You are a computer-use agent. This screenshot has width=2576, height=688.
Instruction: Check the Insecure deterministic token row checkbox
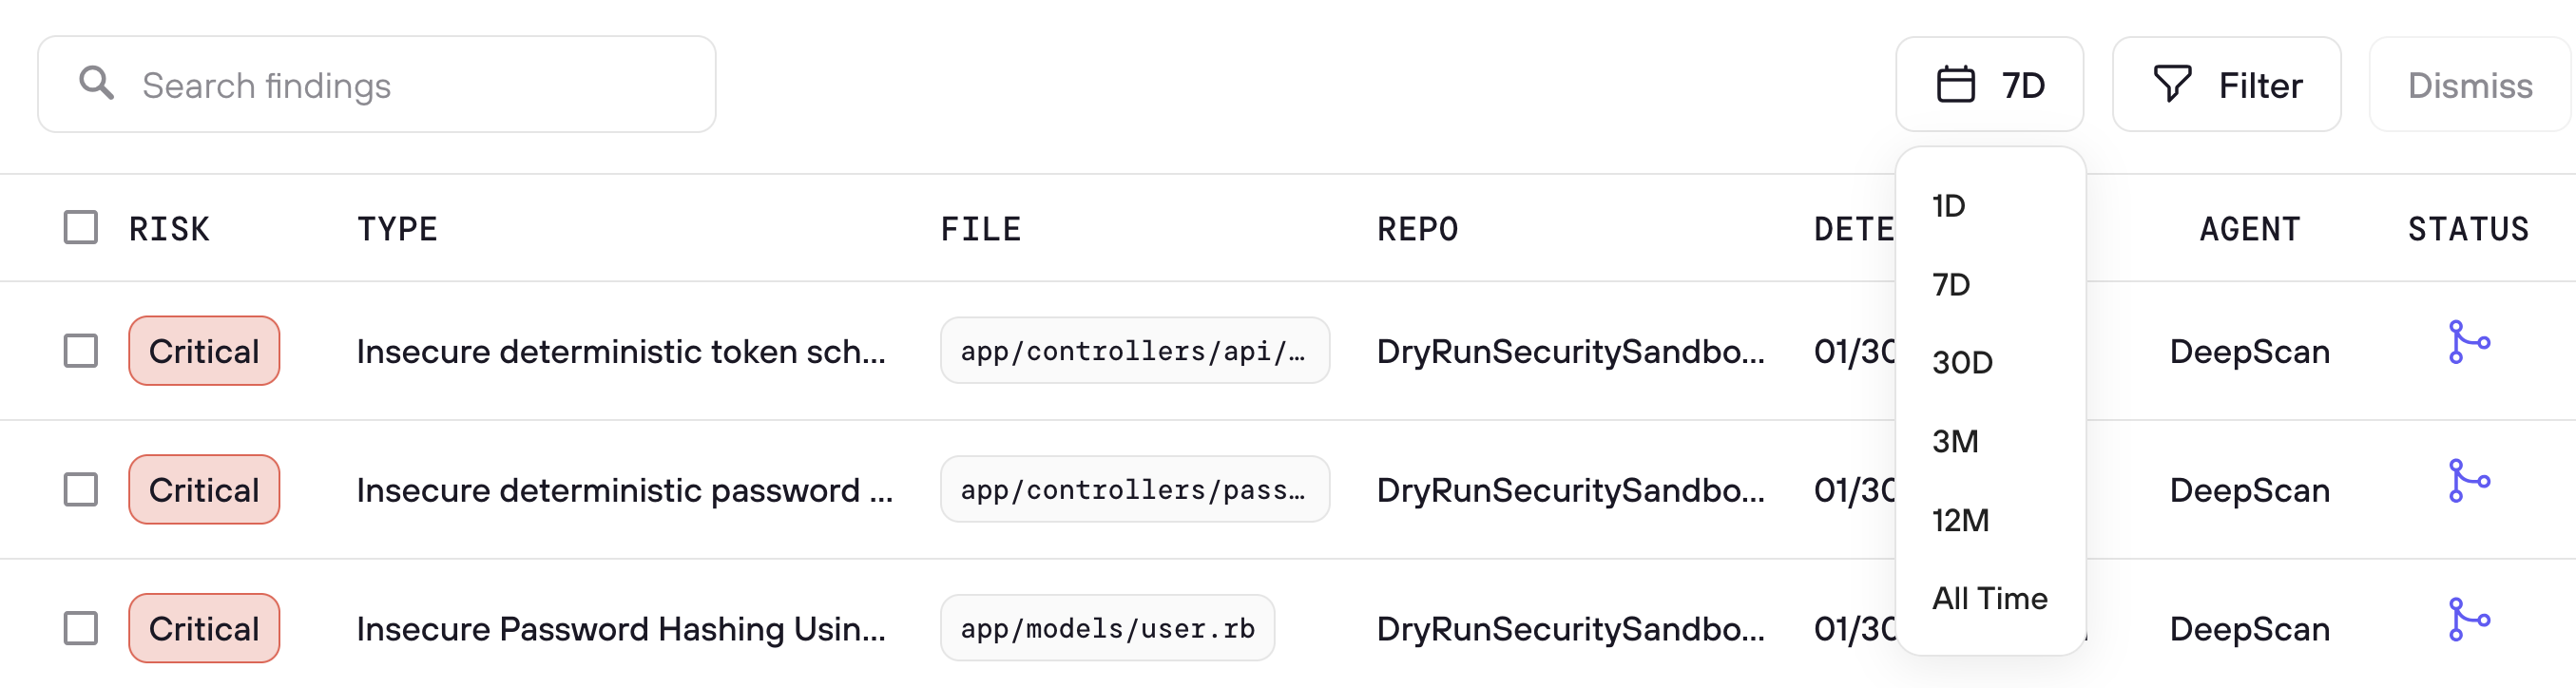81,351
